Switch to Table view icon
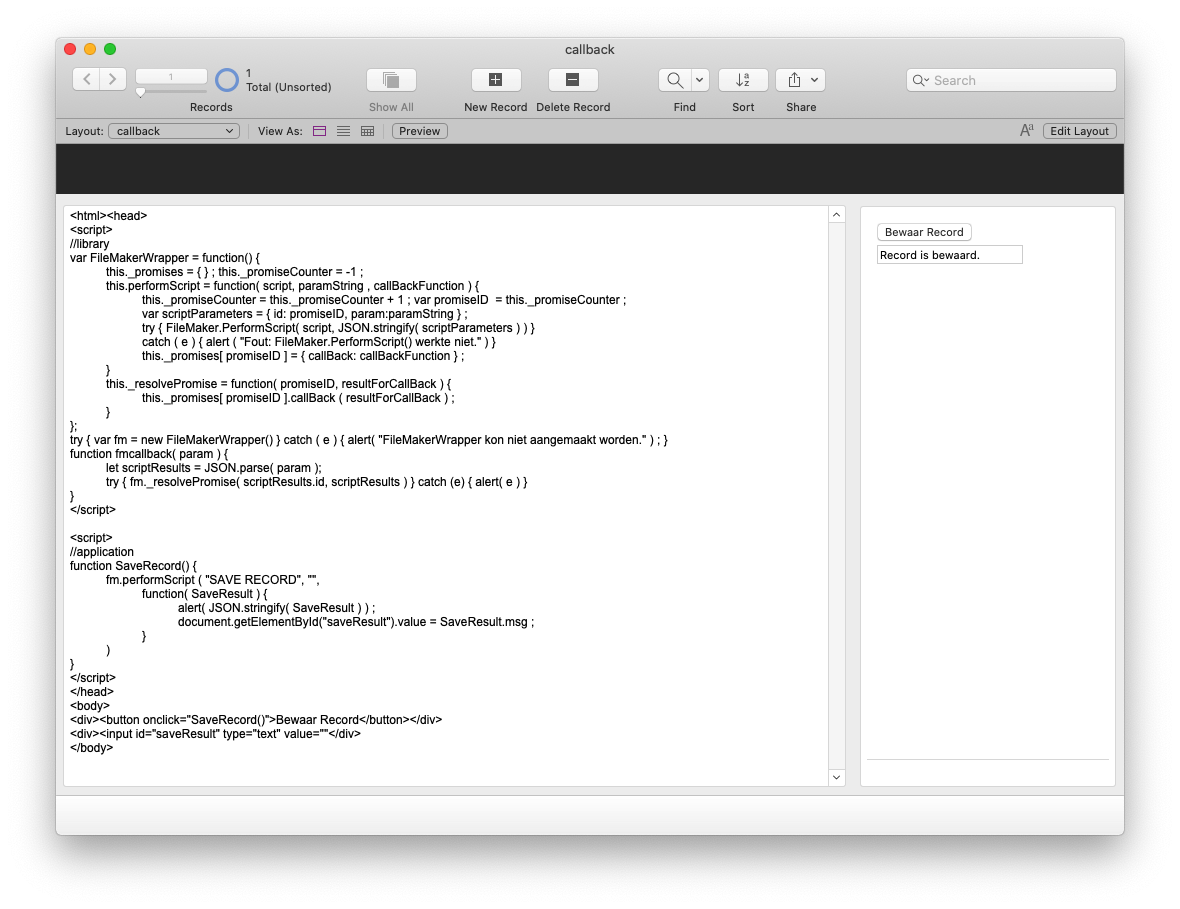1180x909 pixels. click(x=367, y=131)
